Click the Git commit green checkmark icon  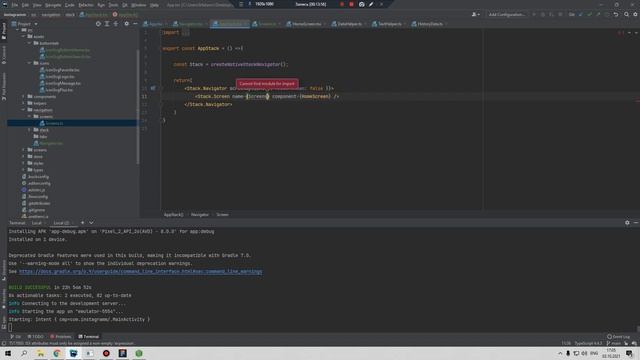[589, 14]
